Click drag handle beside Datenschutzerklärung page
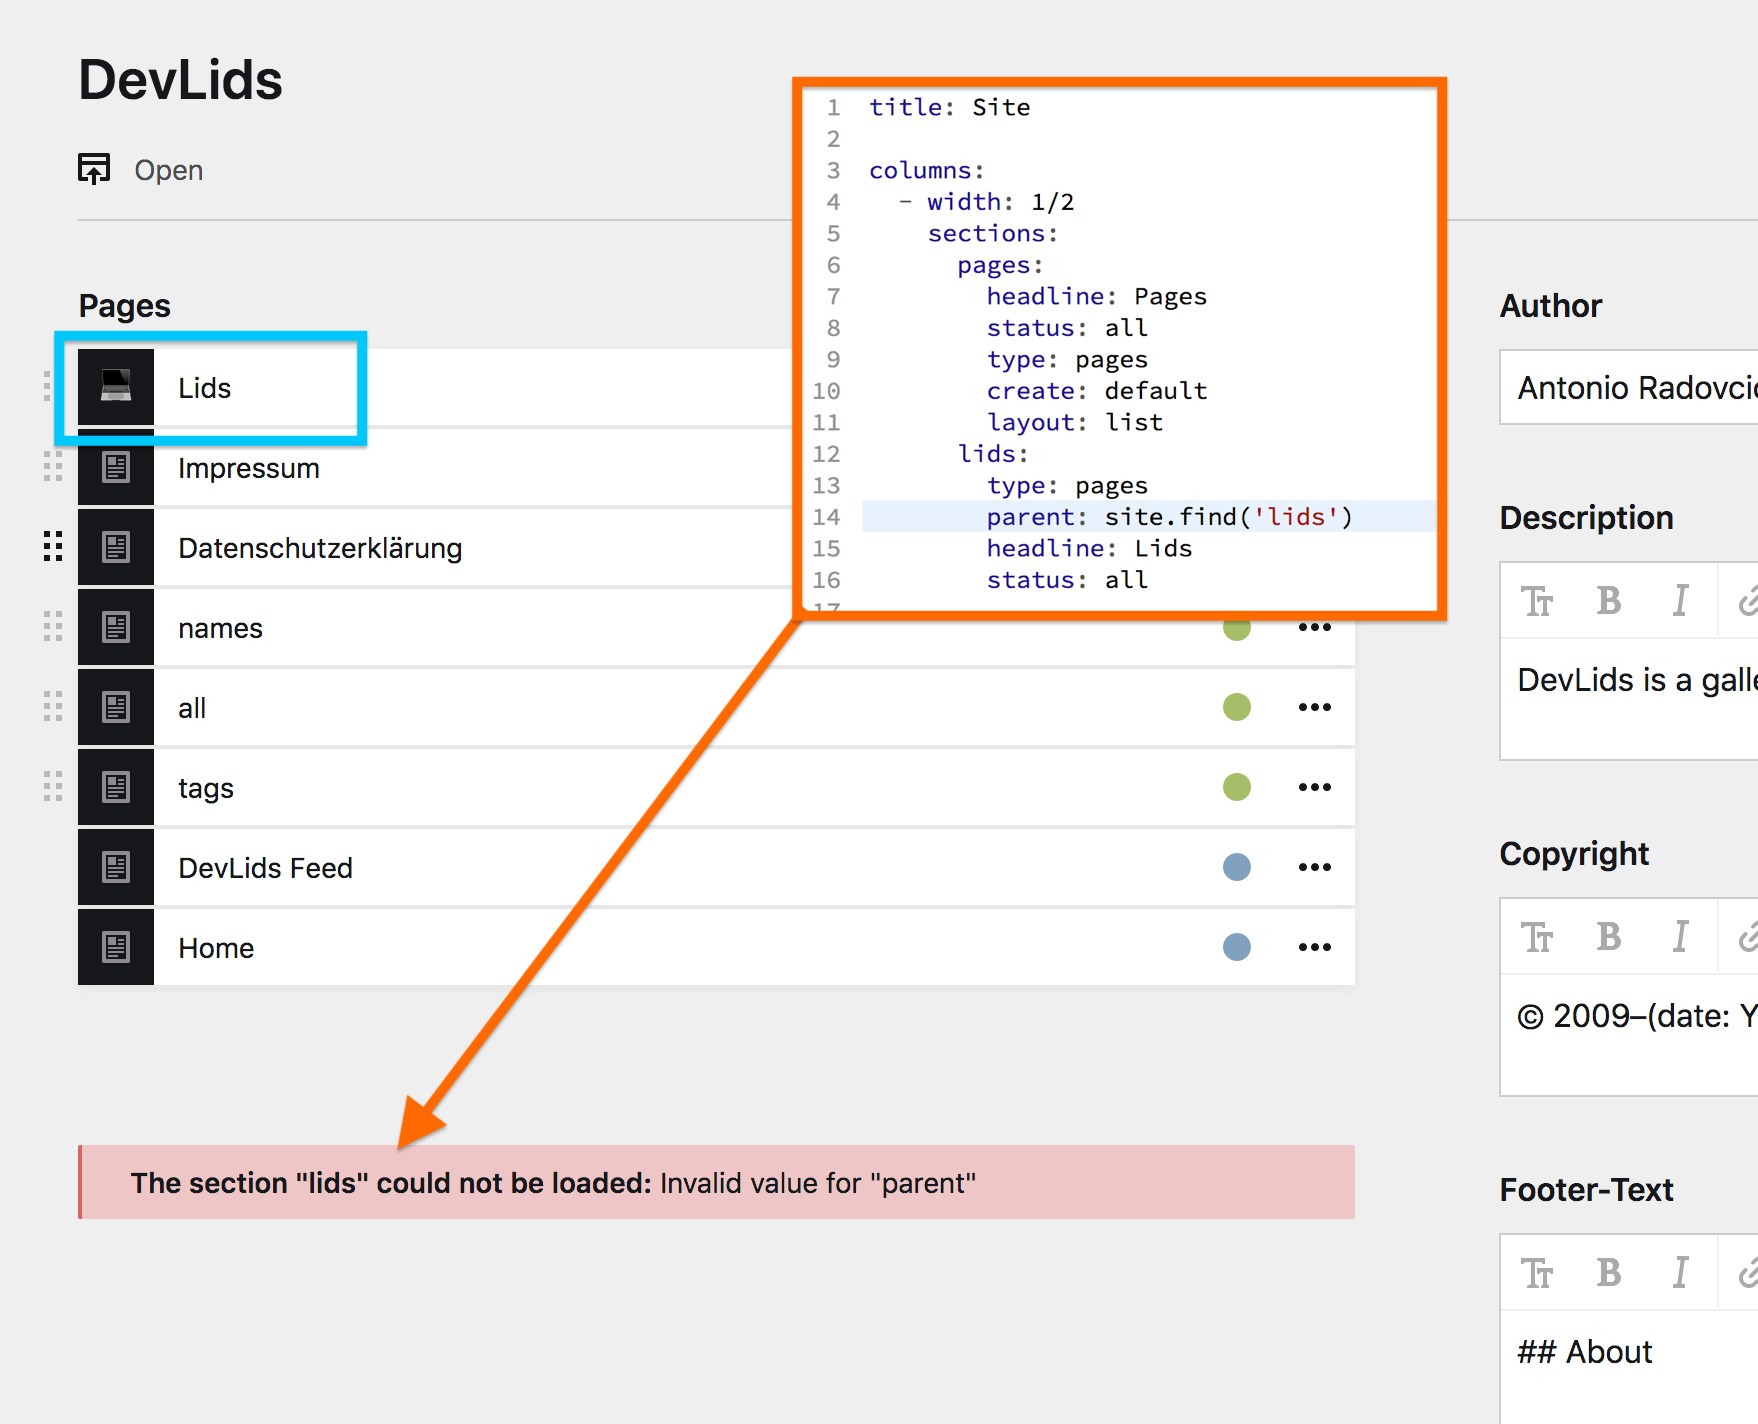 click(x=53, y=547)
